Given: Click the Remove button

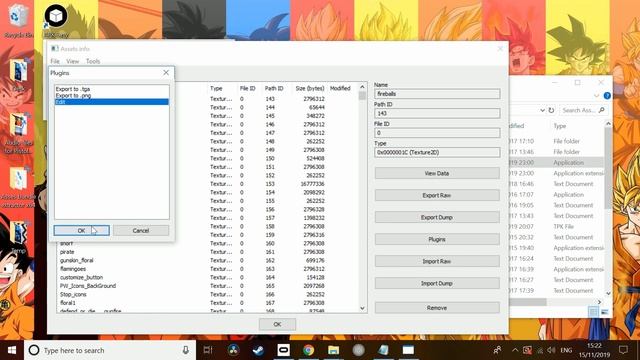Looking at the screenshot, I should click(x=437, y=308).
